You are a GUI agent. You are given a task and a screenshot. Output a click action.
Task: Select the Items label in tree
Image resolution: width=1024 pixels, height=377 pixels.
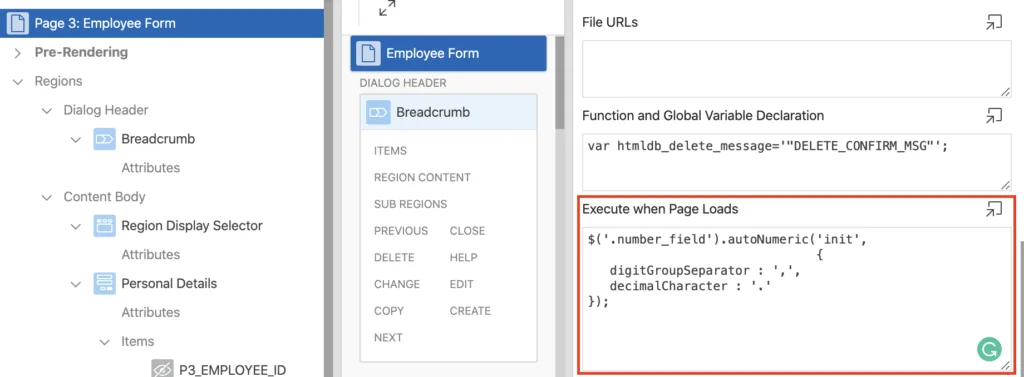137,341
